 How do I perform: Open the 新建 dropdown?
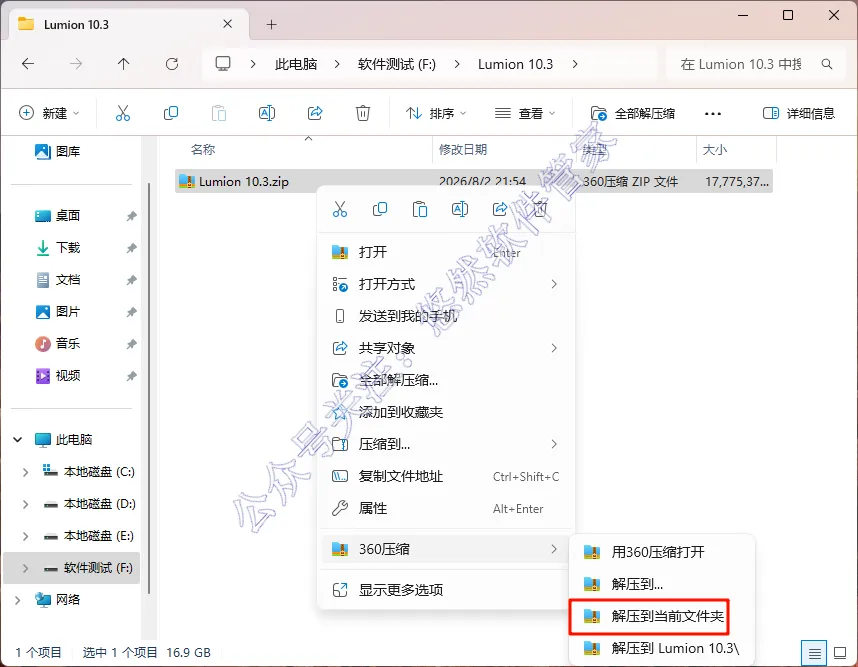click(x=49, y=113)
